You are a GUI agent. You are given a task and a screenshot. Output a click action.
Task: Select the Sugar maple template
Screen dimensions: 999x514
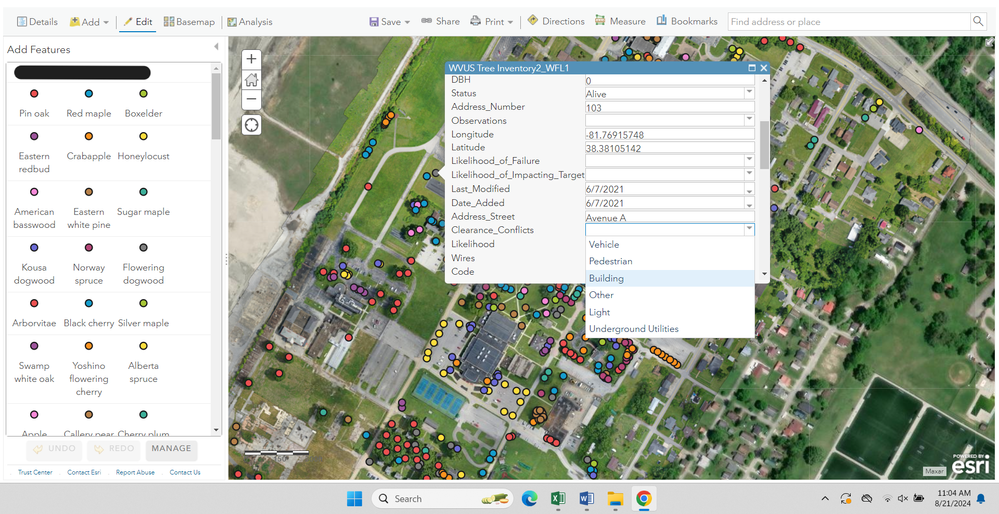[143, 202]
